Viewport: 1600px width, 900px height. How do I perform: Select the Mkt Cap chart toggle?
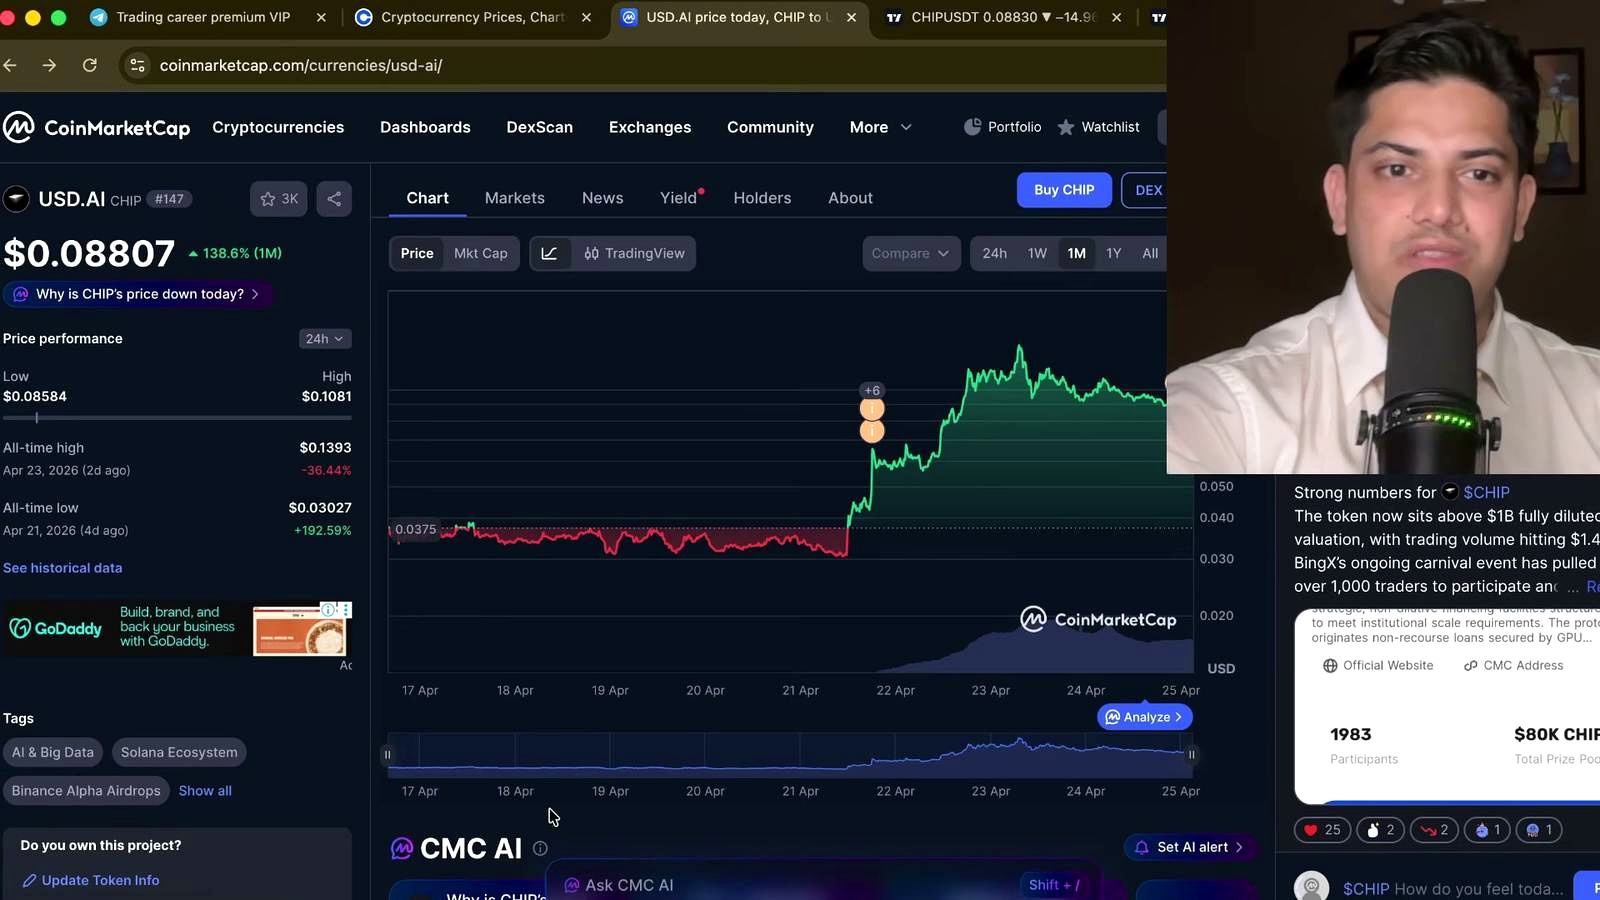tap(481, 253)
